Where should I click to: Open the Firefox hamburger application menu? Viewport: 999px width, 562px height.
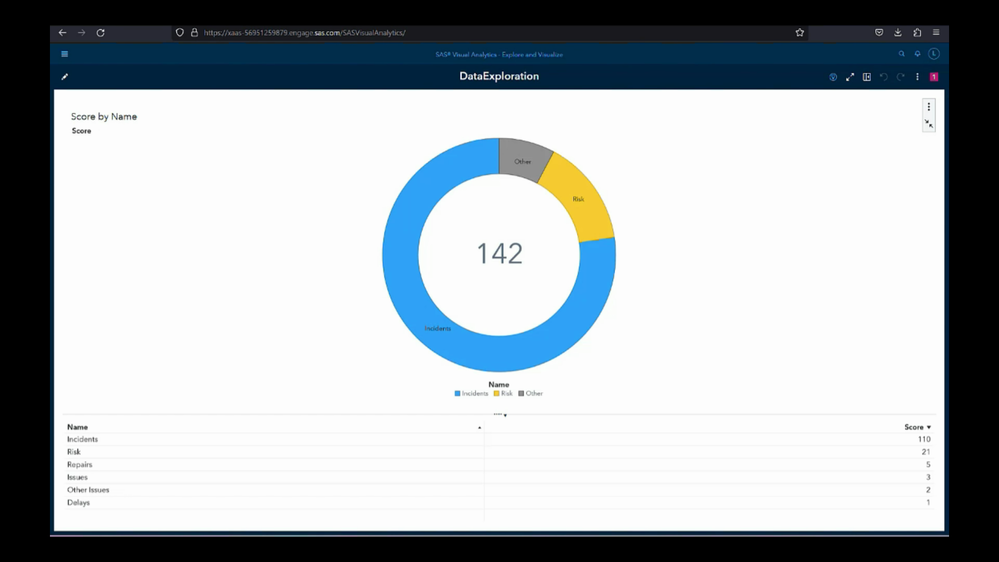936,32
